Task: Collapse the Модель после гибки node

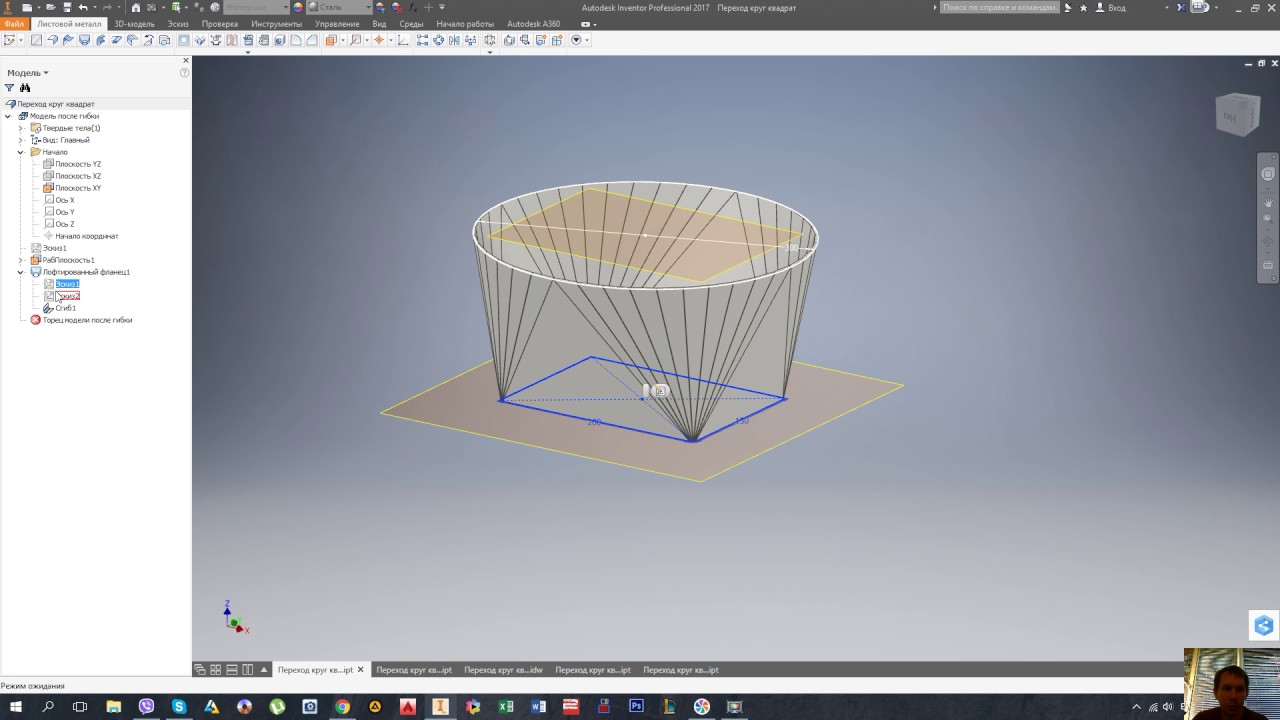Action: coord(8,116)
